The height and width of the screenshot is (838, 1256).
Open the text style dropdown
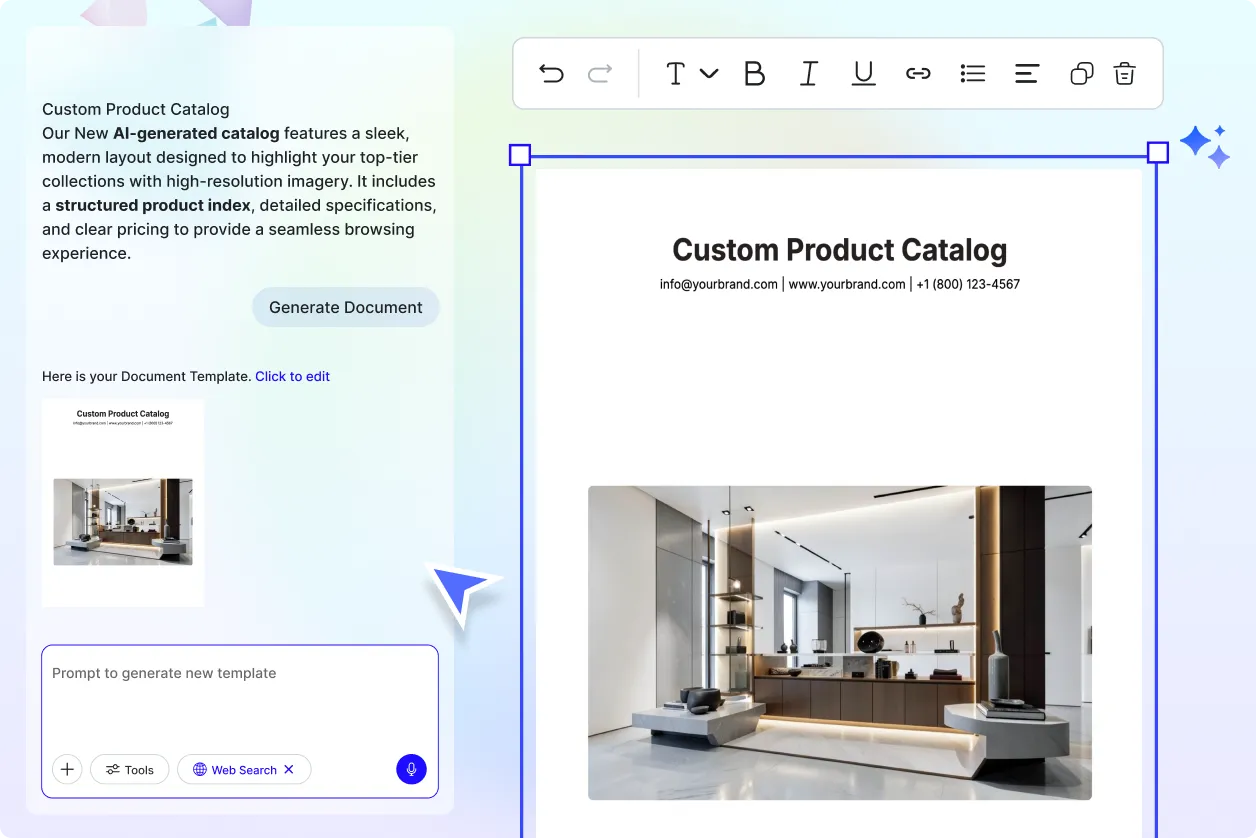tap(689, 73)
